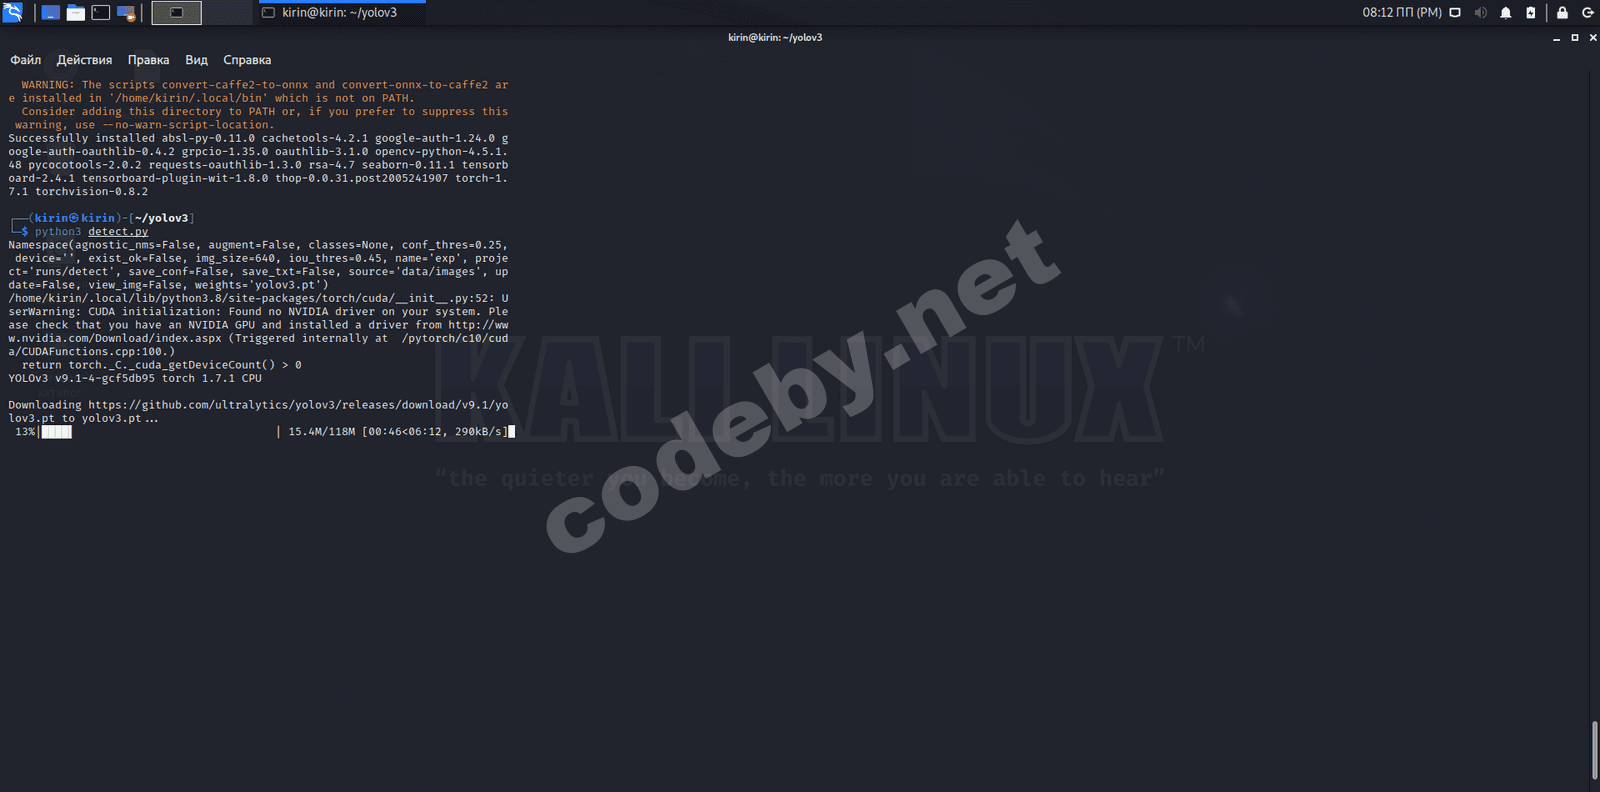1600x792 pixels.
Task: Open the clock showing 08:12 PM
Action: [x=1402, y=13]
